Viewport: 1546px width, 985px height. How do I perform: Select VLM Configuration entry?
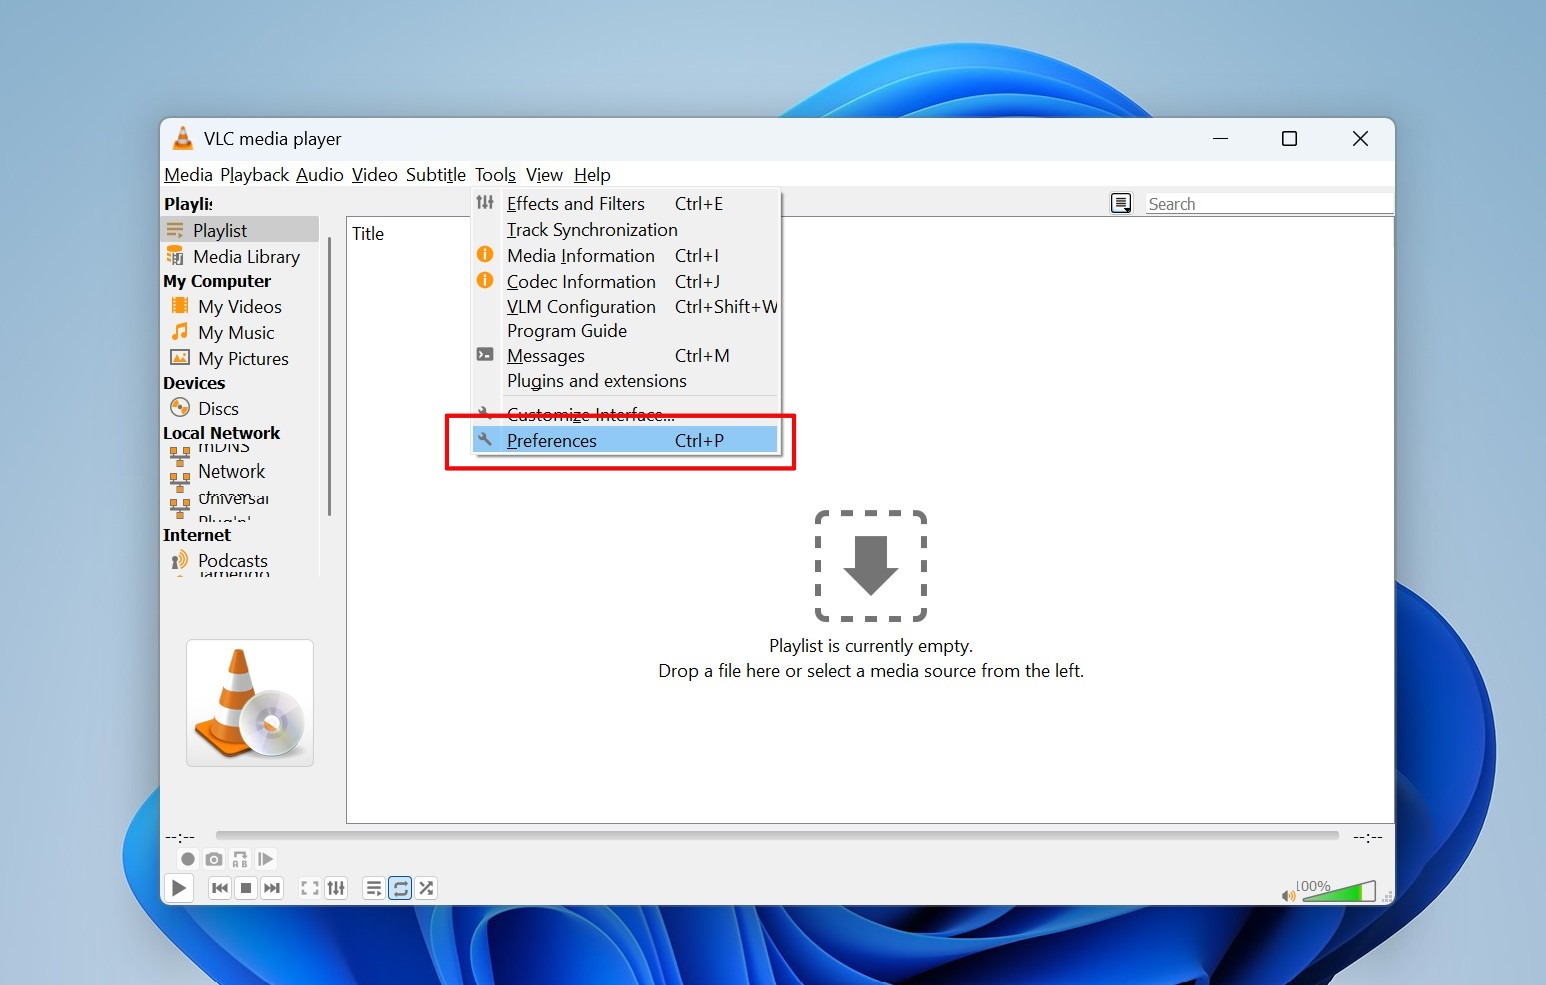point(625,307)
